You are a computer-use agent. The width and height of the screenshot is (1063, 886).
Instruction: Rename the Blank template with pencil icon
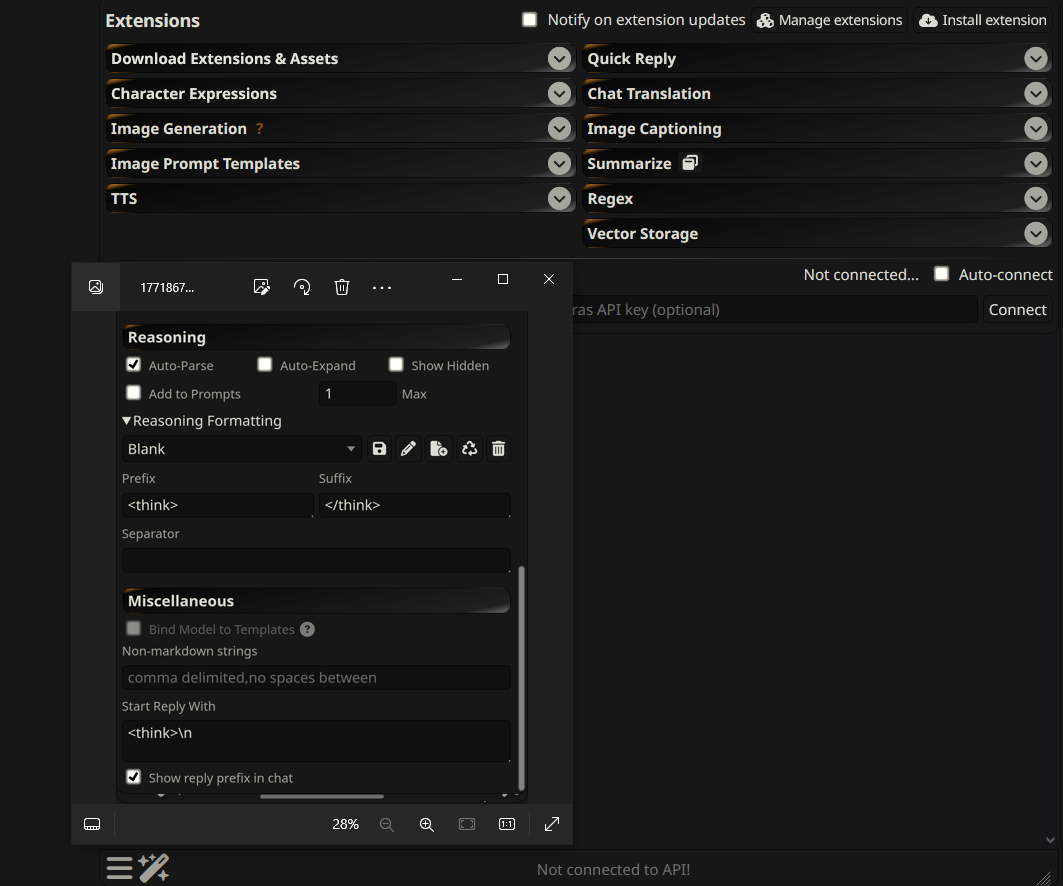pos(408,449)
